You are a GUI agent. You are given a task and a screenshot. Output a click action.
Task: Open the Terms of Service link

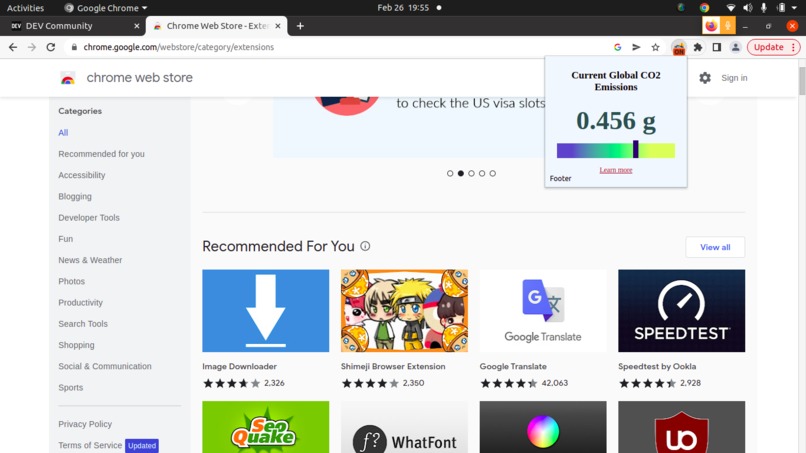(x=90, y=445)
